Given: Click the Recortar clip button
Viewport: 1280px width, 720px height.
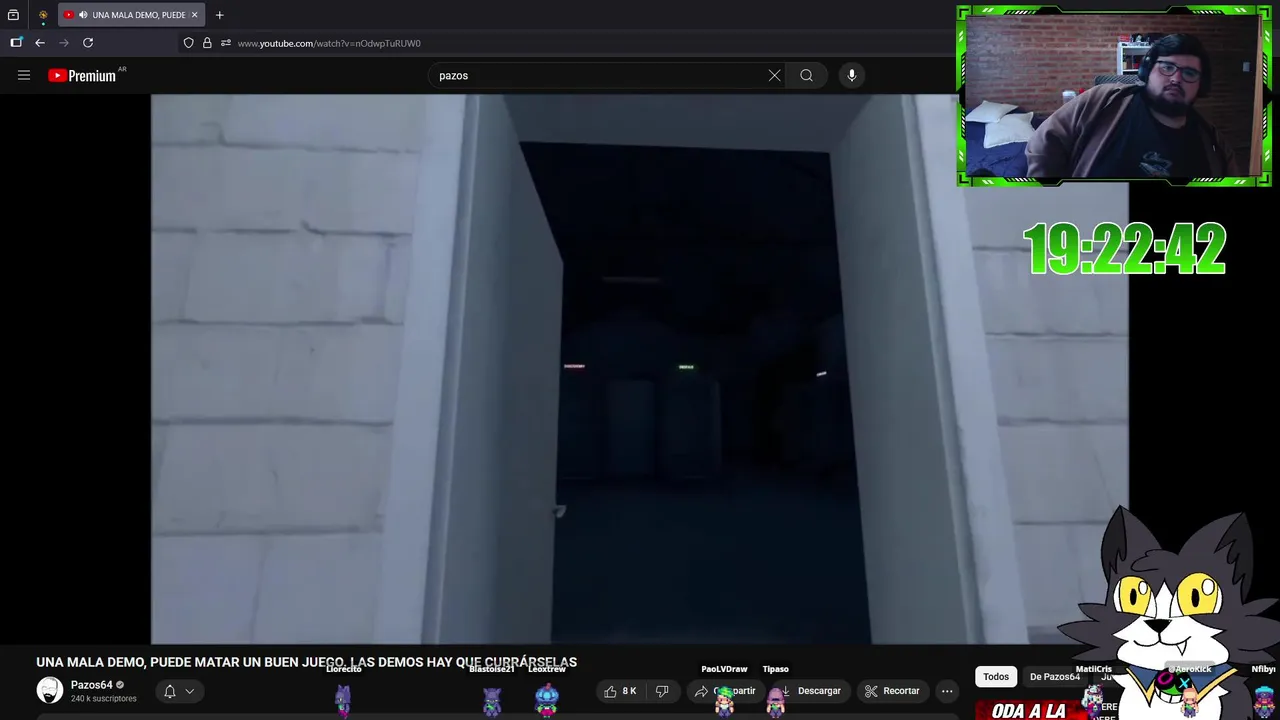Looking at the screenshot, I should (892, 691).
